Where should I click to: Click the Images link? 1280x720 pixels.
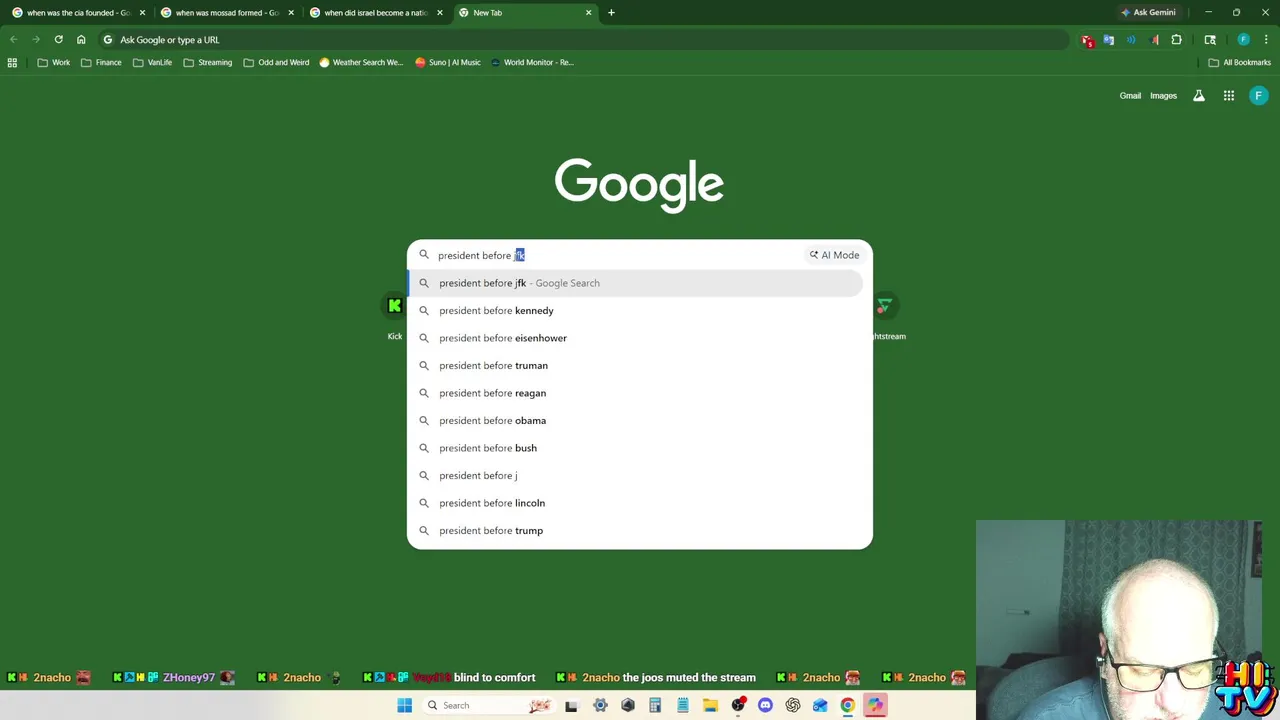click(x=1163, y=96)
